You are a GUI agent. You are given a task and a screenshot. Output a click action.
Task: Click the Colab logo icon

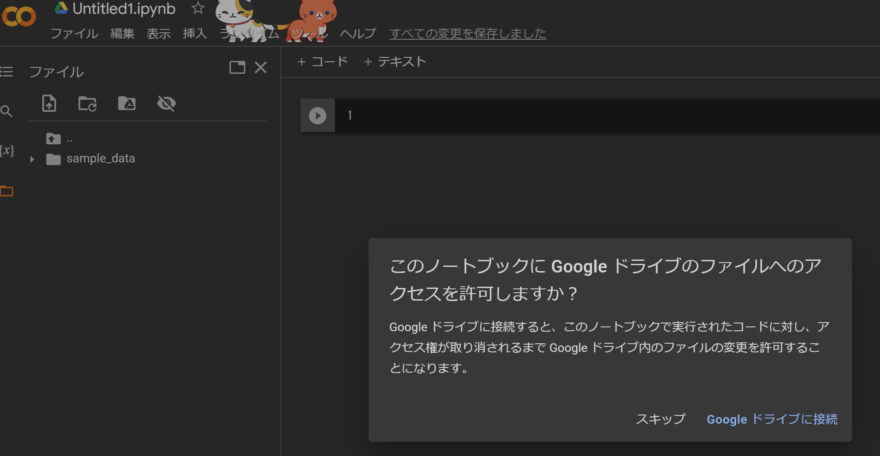(19, 16)
